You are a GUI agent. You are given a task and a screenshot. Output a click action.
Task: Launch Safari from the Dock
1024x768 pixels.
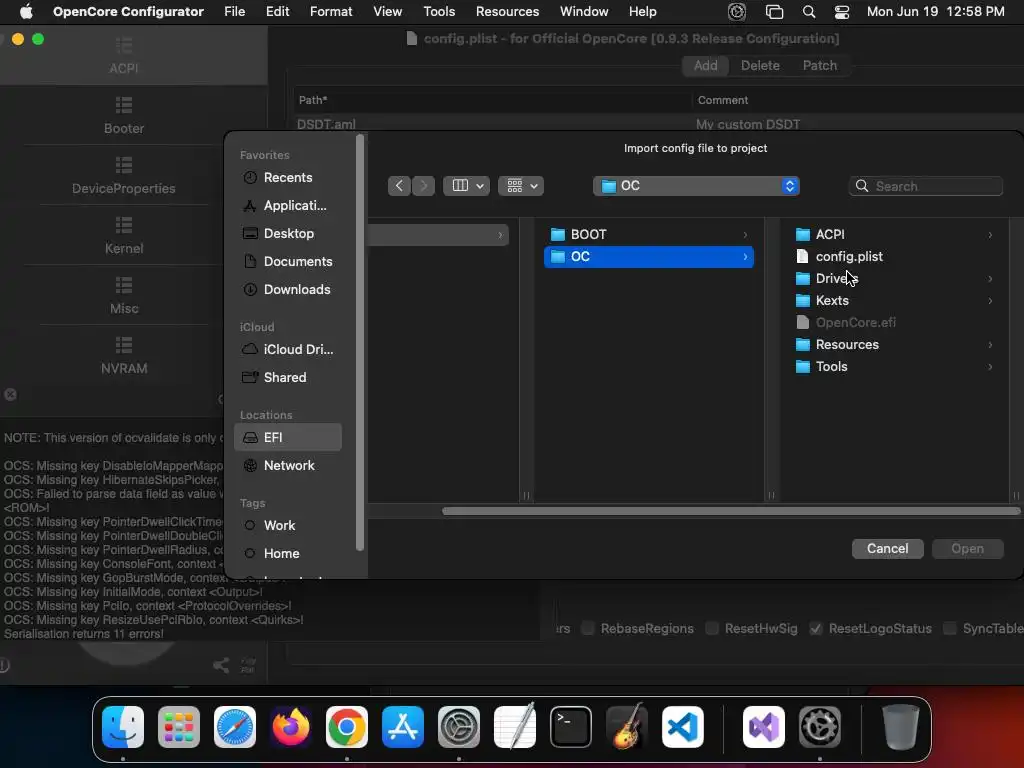[x=235, y=727]
